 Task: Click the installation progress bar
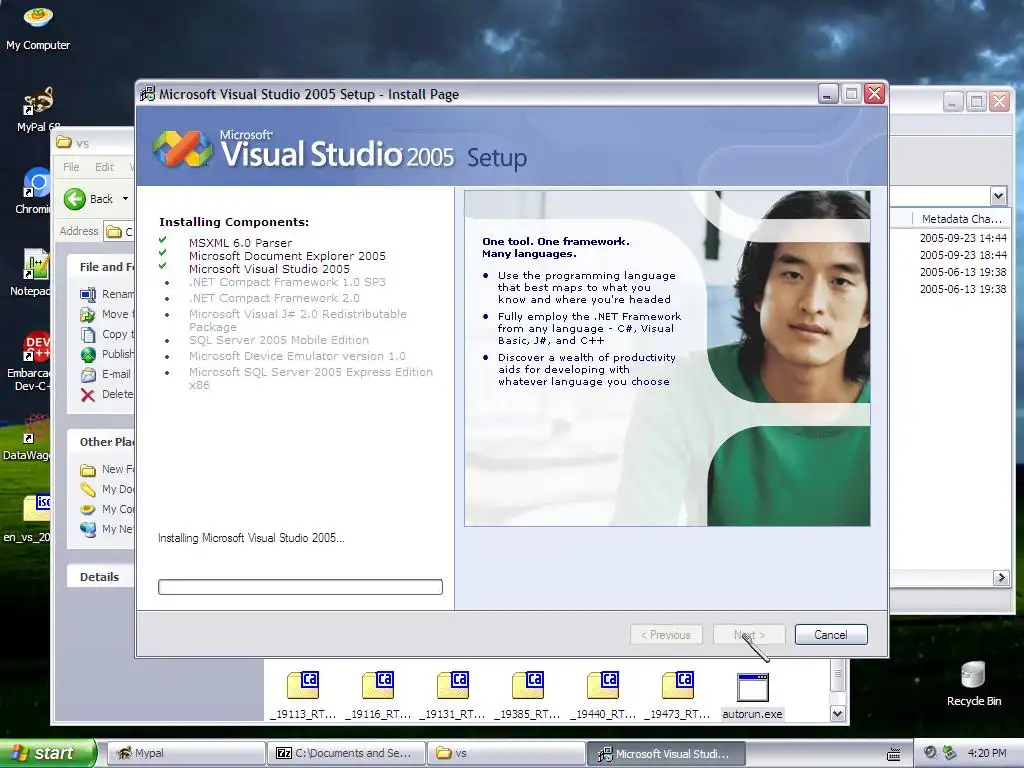coord(300,587)
